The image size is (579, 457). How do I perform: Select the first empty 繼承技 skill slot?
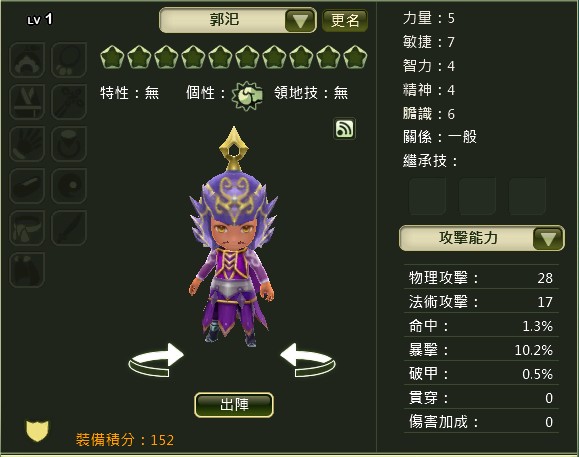pos(427,196)
